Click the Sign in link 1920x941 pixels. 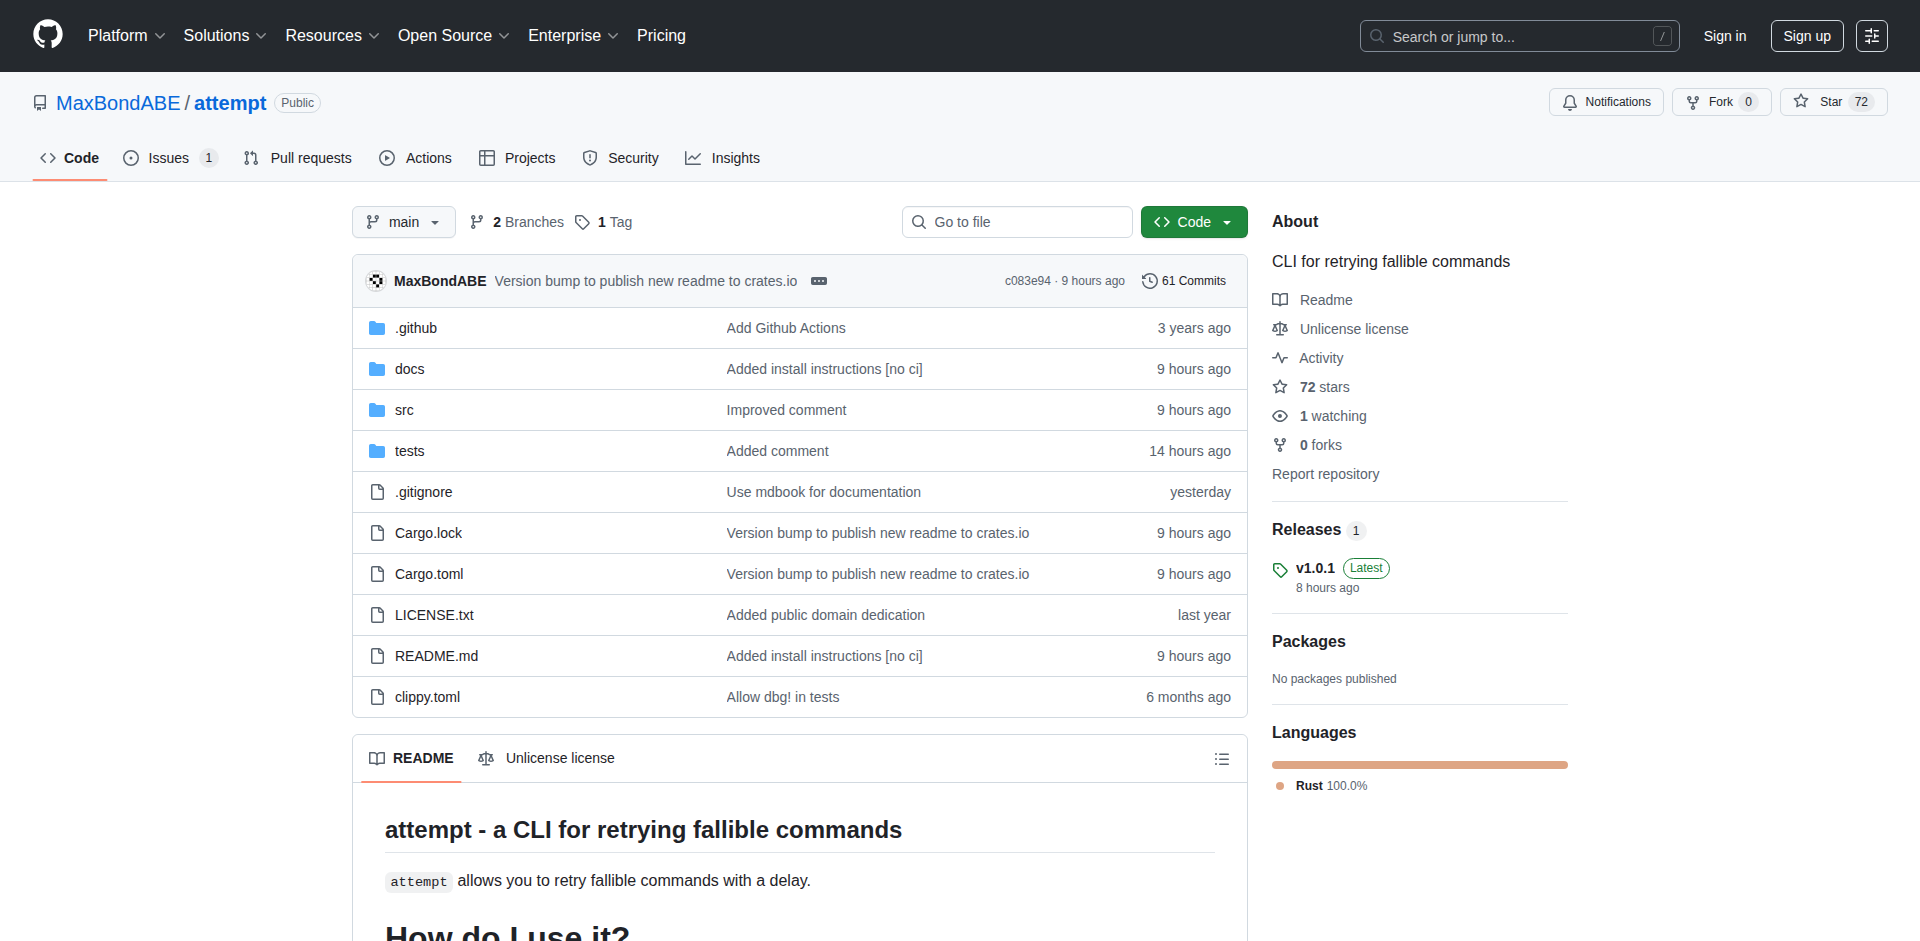pos(1725,36)
